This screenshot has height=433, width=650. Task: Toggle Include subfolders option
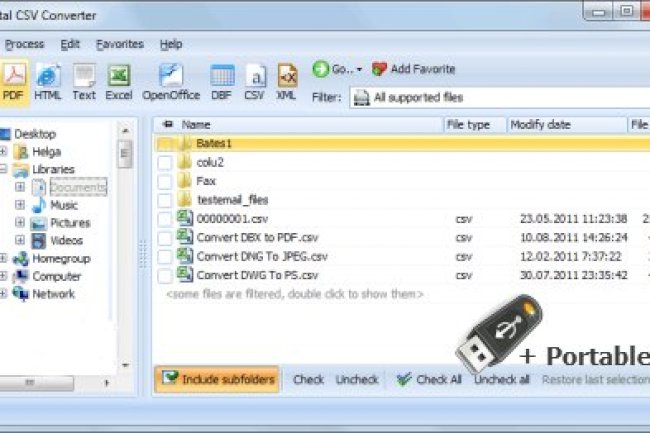point(217,380)
